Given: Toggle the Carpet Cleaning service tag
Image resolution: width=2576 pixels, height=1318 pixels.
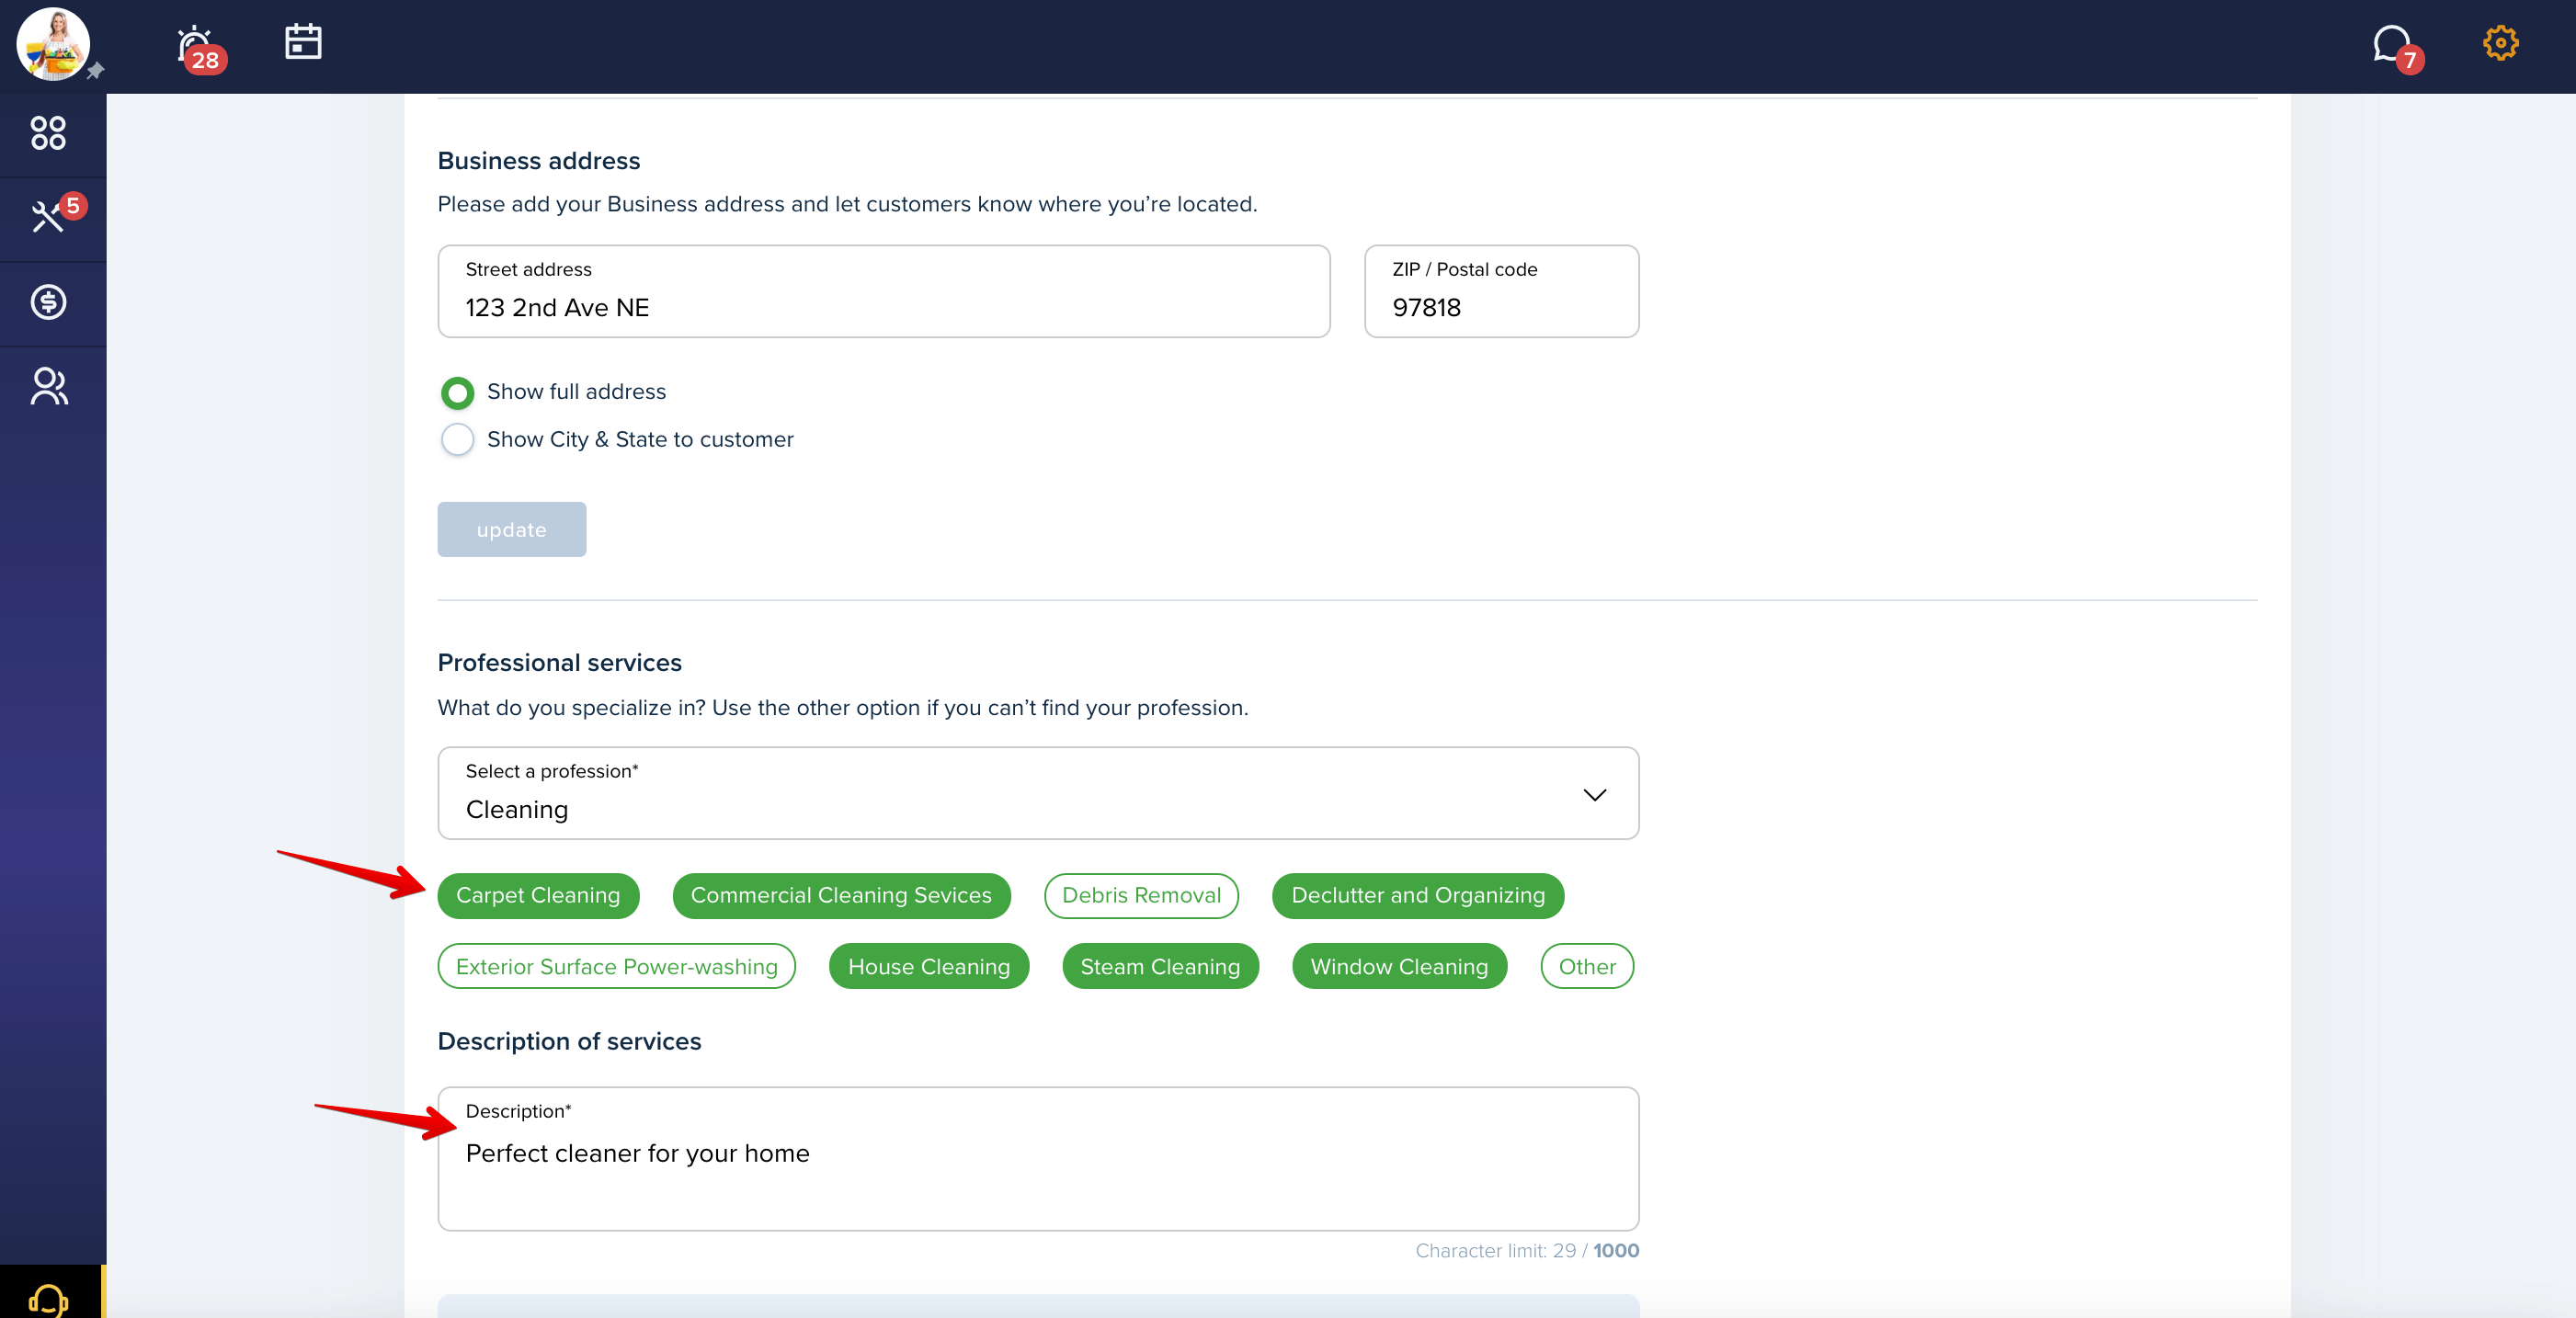Looking at the screenshot, I should pyautogui.click(x=538, y=896).
